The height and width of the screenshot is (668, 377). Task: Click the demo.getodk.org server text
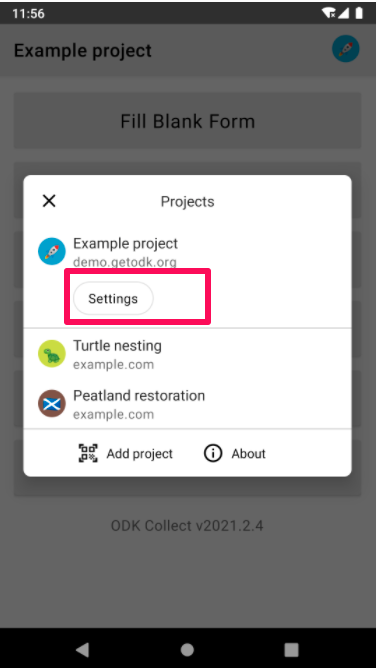[124, 262]
